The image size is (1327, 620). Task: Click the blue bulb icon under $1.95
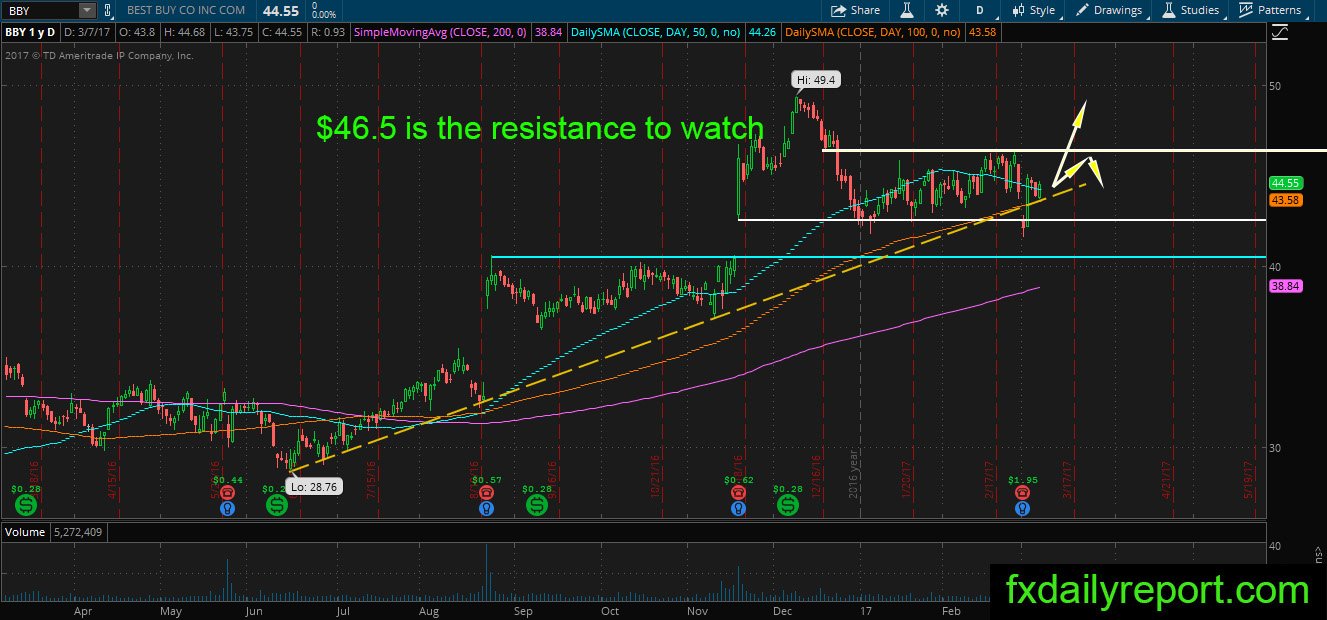[x=1022, y=508]
